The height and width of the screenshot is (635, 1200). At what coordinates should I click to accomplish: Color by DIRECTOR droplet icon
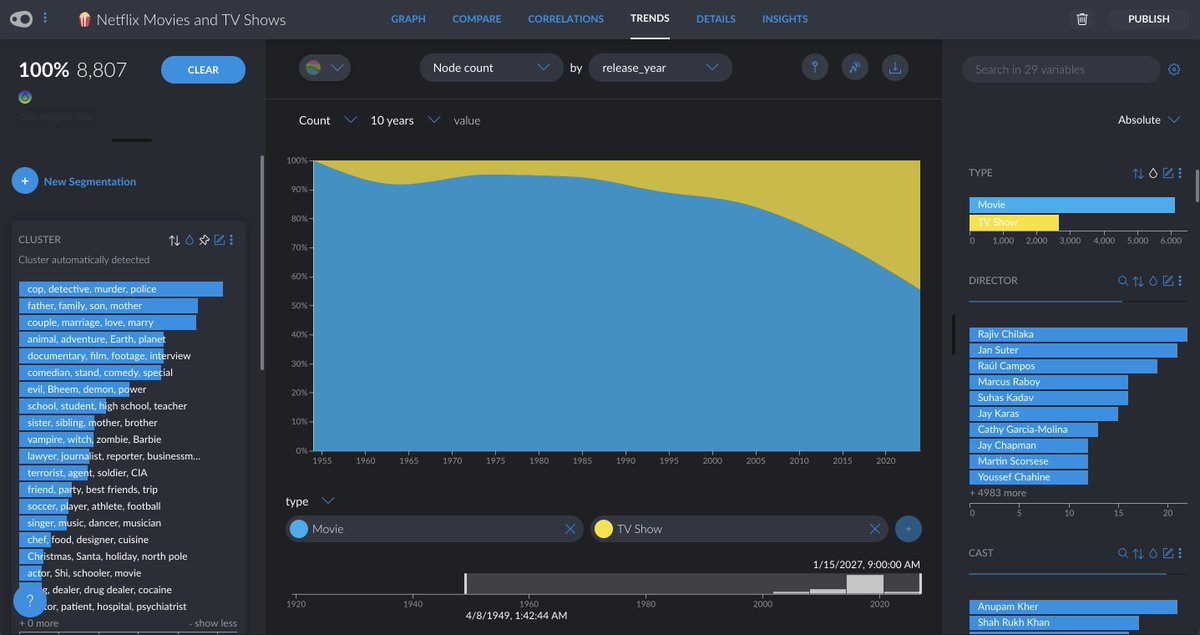[1153, 281]
